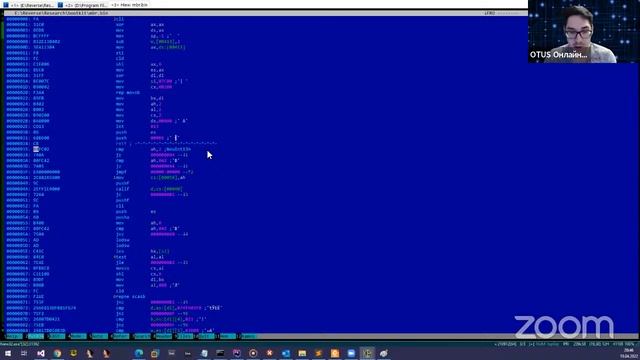640x360 pixels.
Task: Open the orange square taskbar icon
Action: (x=335, y=353)
